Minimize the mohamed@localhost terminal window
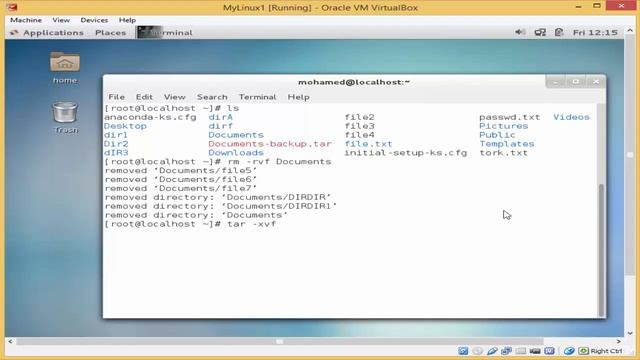Viewport: 640px width, 360px height. (x=556, y=82)
